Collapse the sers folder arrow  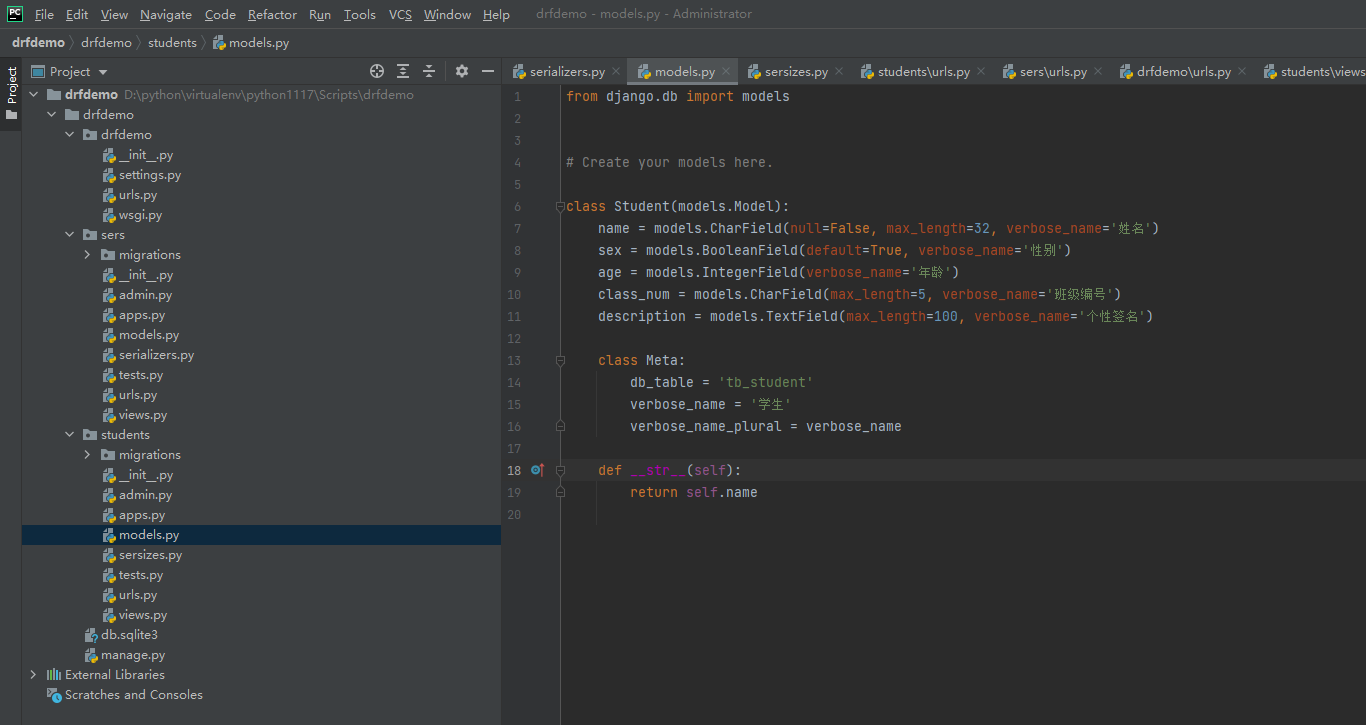tap(70, 235)
